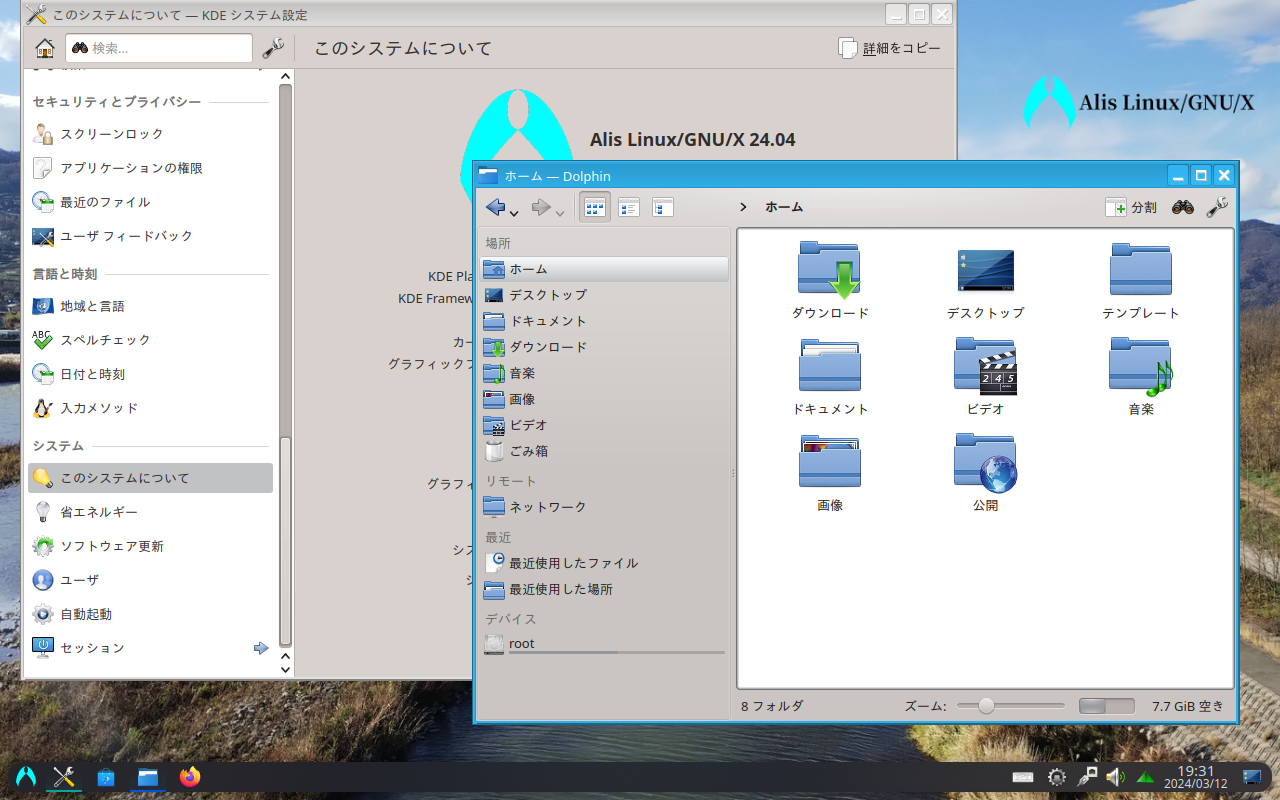Click System Settings sidebar scrollbar down arrow

coord(285,669)
